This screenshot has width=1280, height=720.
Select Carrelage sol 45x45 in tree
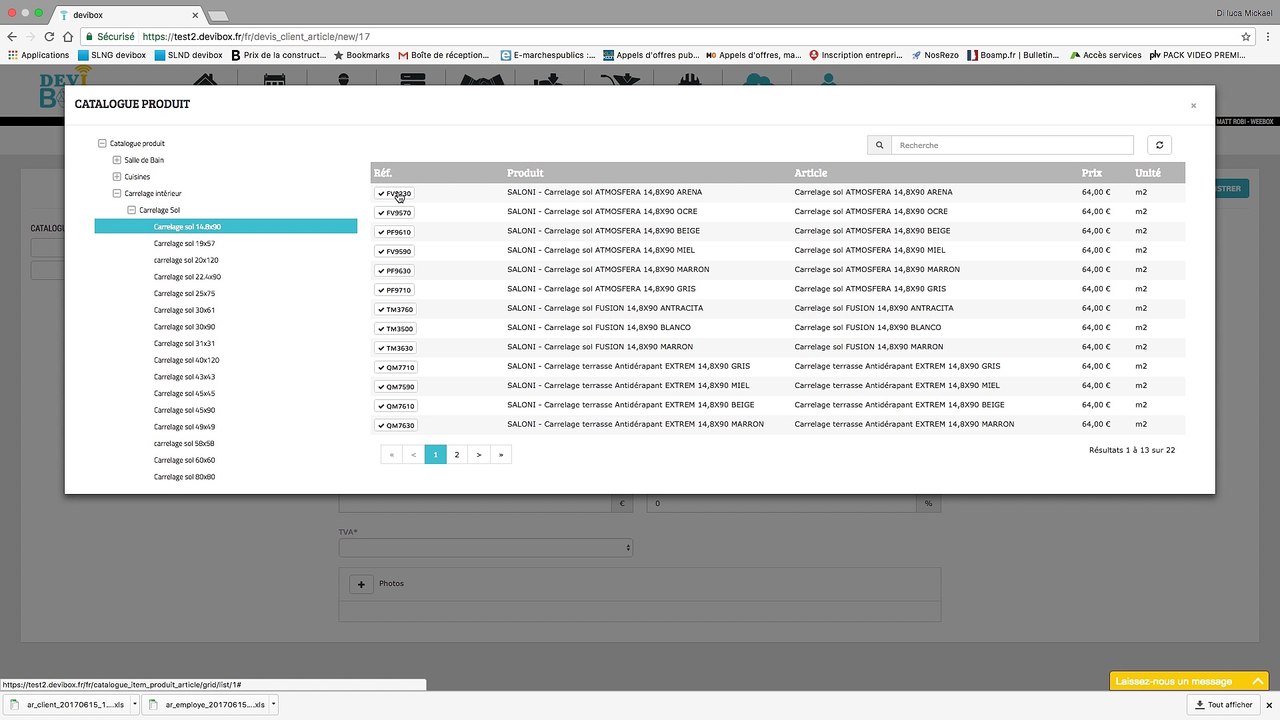tap(184, 393)
